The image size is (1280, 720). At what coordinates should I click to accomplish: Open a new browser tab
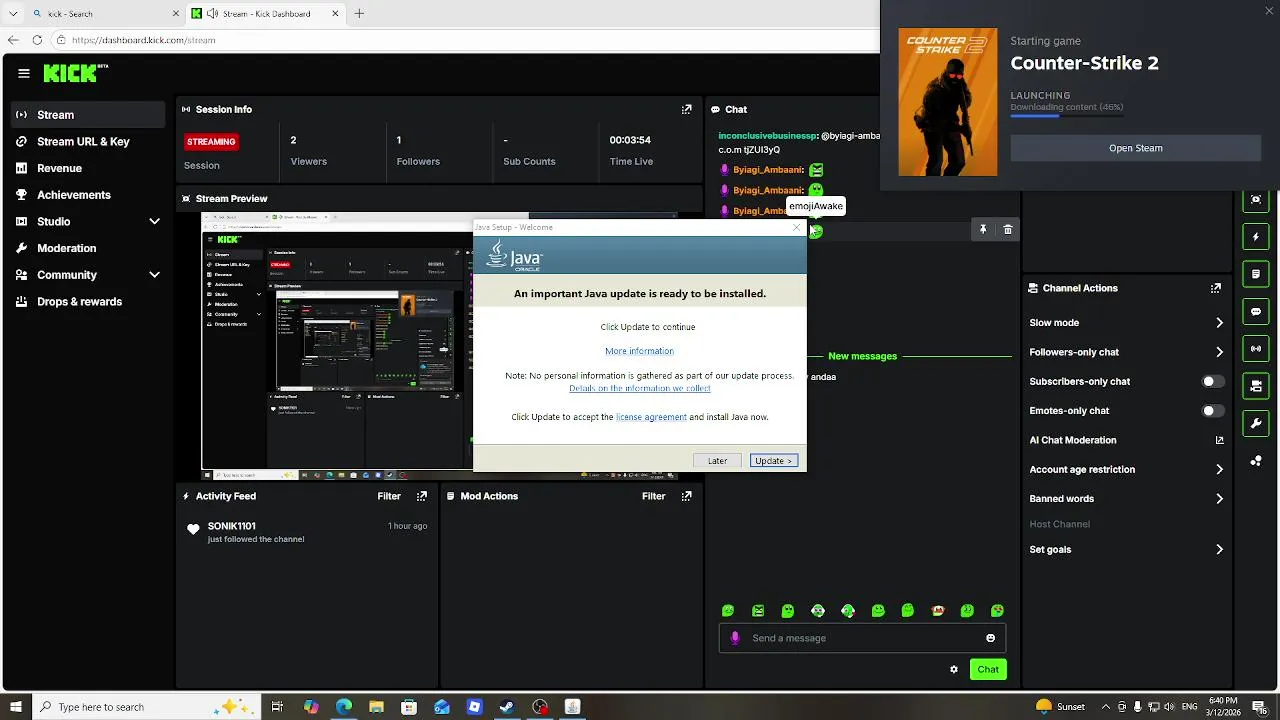pyautogui.click(x=359, y=14)
